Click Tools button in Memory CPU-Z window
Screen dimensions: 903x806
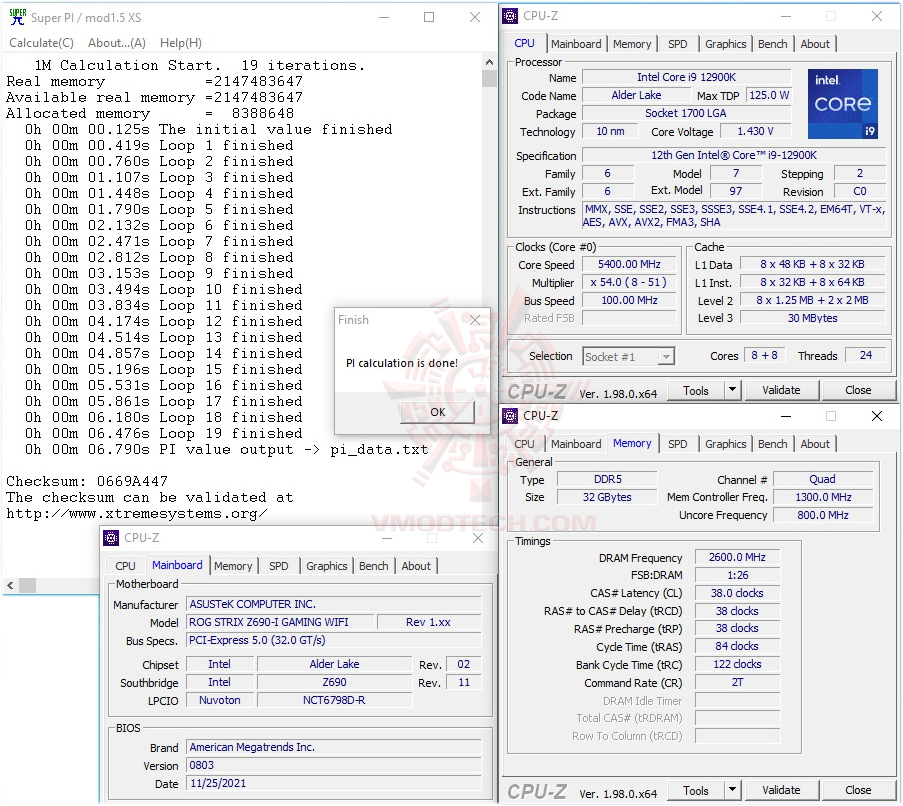pyautogui.click(x=696, y=790)
